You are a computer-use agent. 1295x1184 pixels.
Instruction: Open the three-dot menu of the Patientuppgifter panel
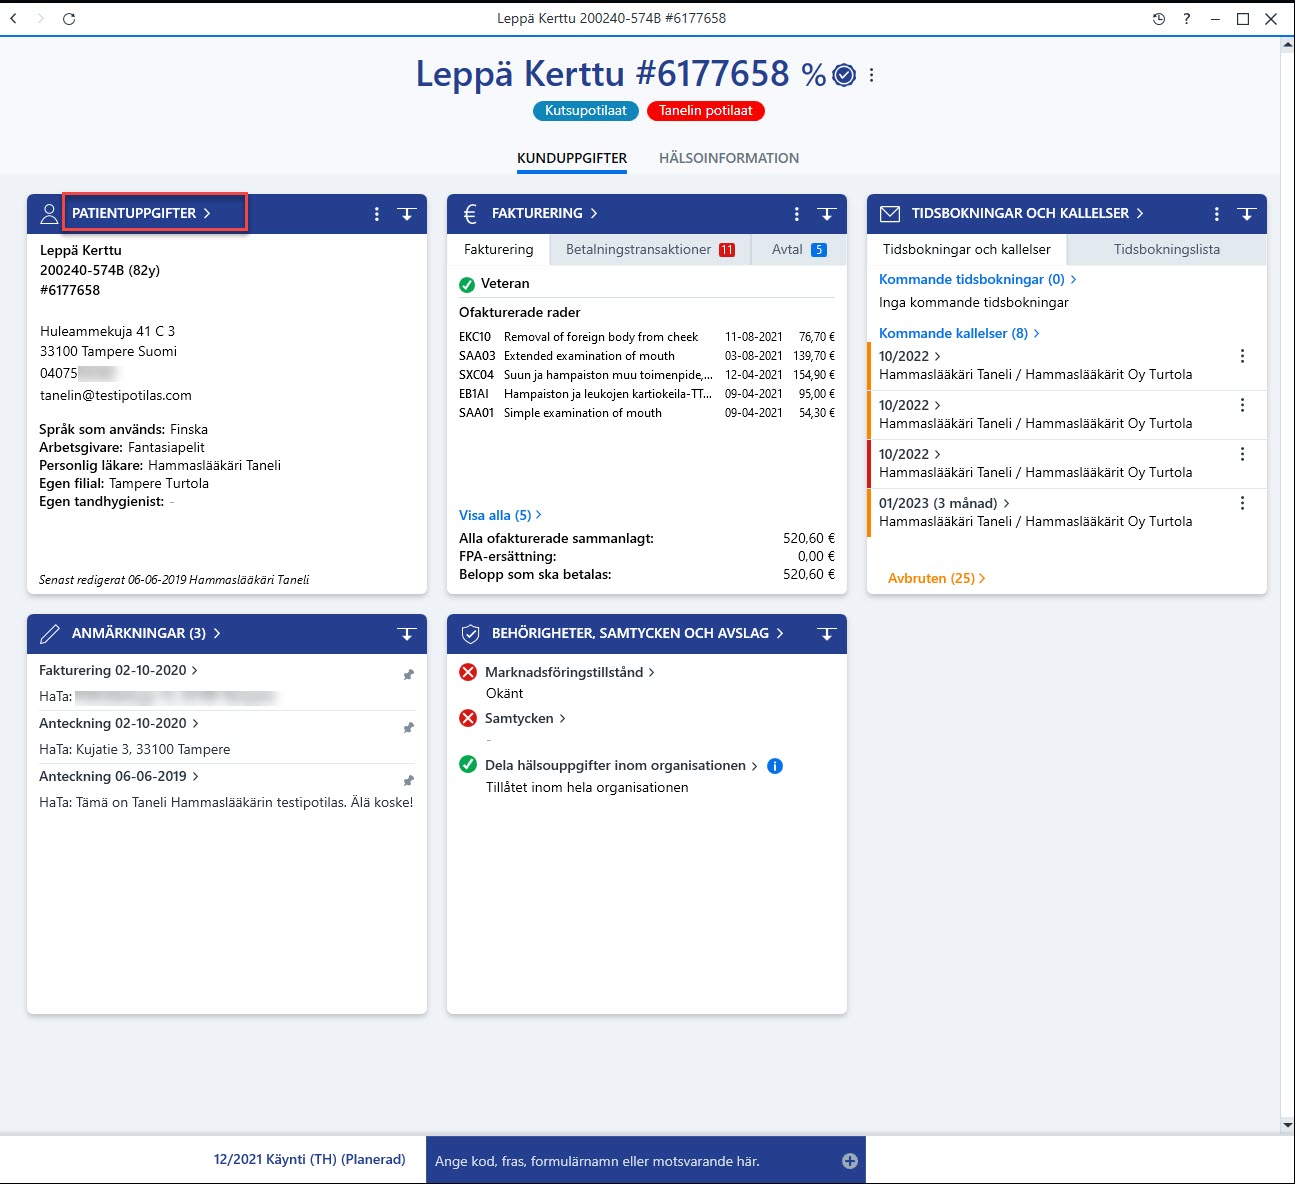377,214
